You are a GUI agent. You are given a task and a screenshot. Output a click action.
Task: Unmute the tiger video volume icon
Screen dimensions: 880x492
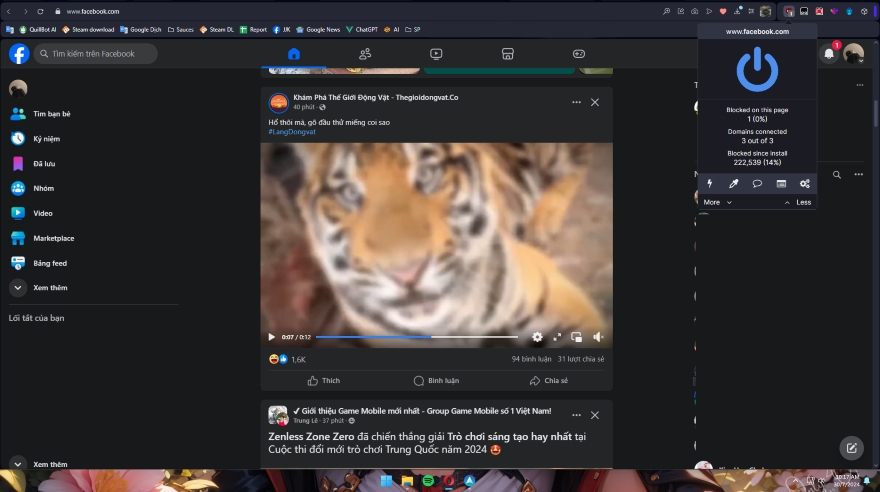pos(598,337)
